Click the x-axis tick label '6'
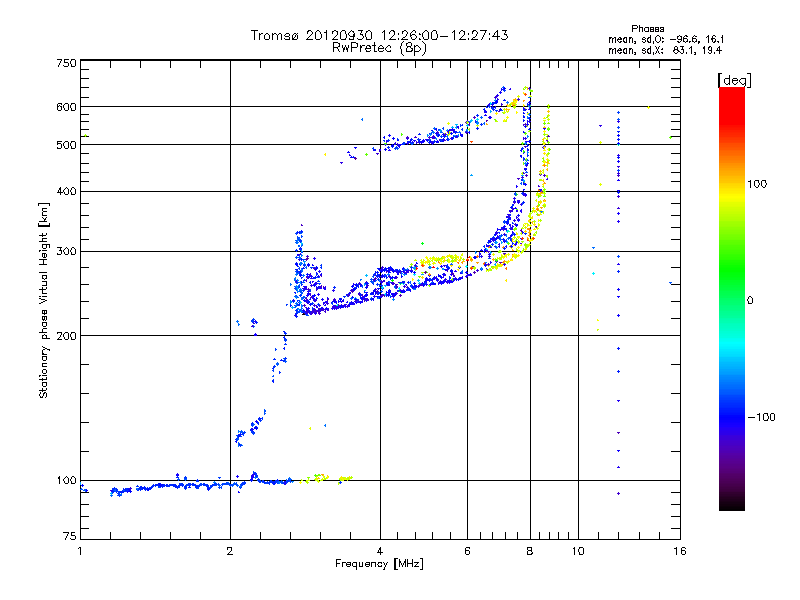The width and height of the screenshot is (800, 600). [467, 551]
